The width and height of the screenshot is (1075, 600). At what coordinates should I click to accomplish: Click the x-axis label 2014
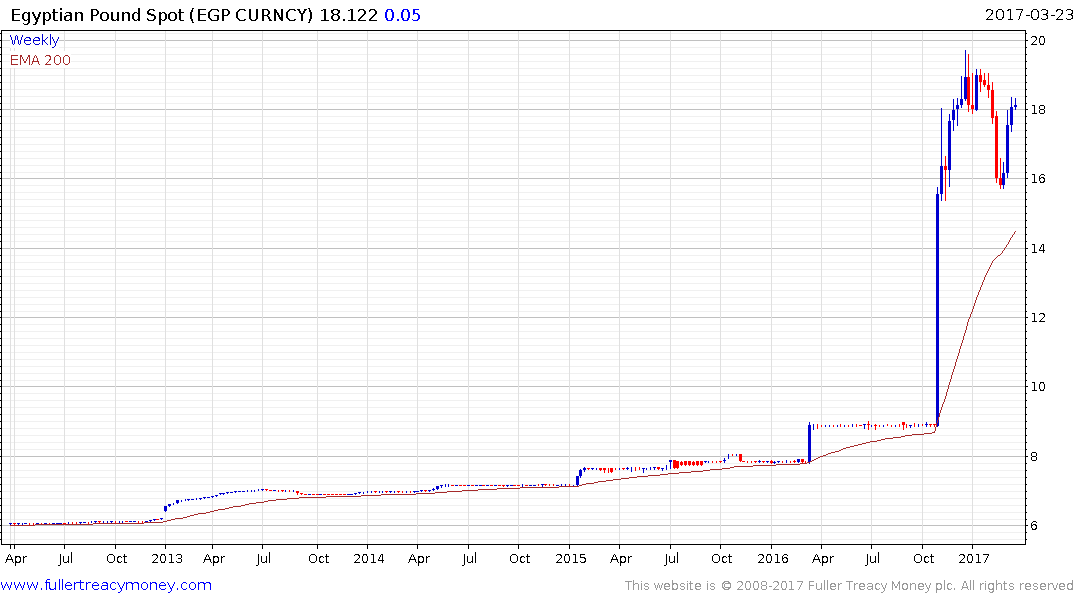[x=369, y=559]
